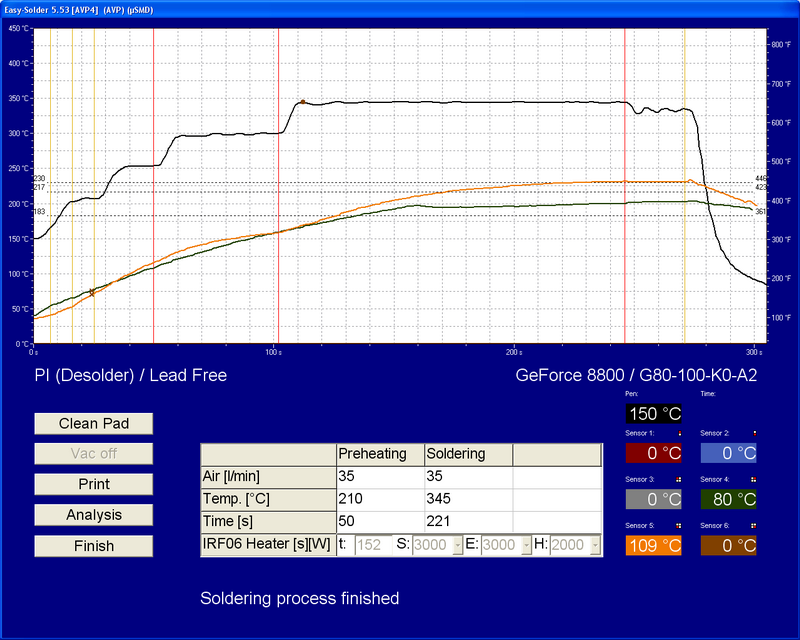
Task: Open the E: 3000 heater power dropdown
Action: coord(527,545)
